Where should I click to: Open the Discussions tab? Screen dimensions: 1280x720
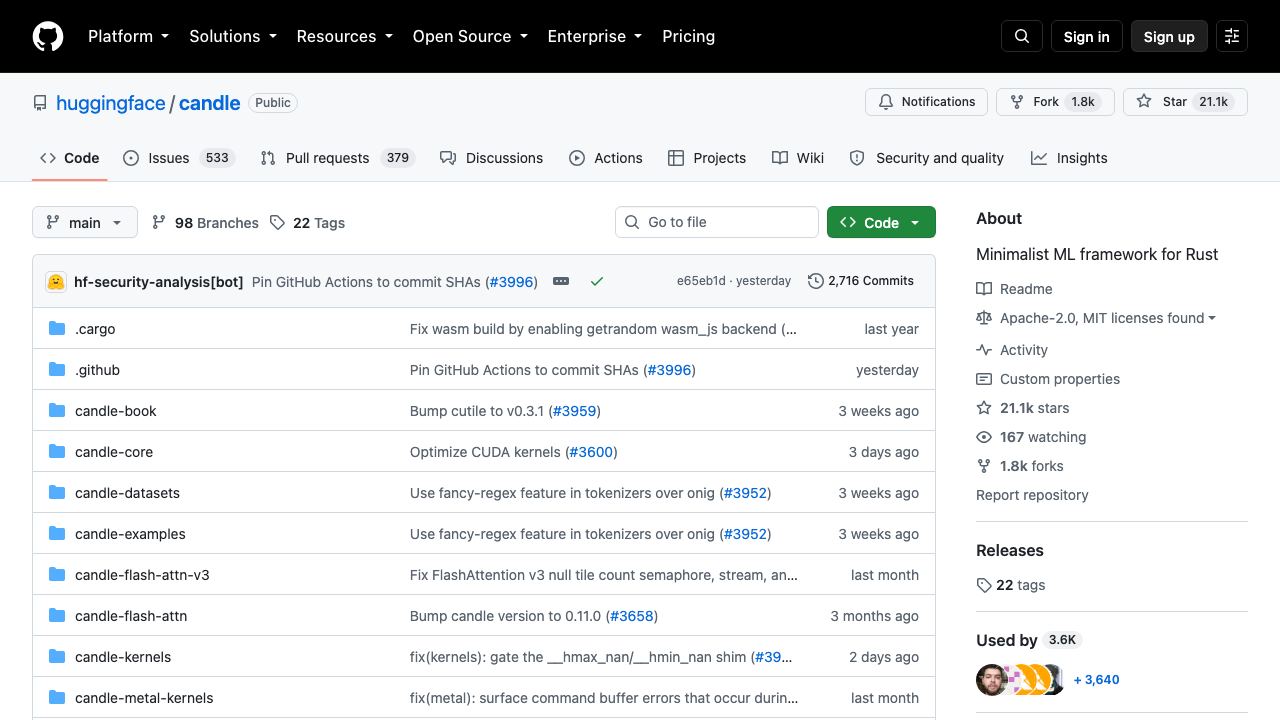click(x=491, y=158)
